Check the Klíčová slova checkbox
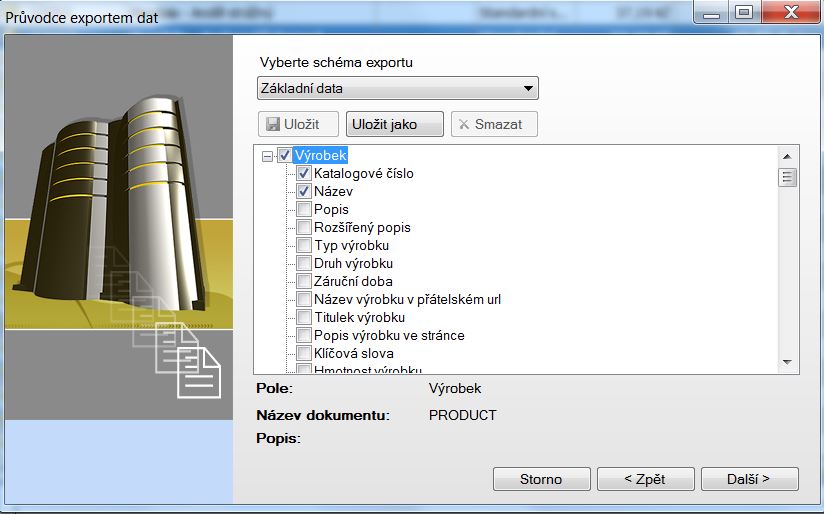 tap(304, 354)
